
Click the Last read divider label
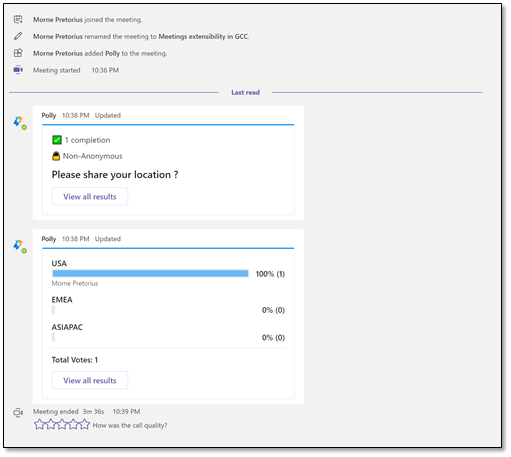pos(246,92)
